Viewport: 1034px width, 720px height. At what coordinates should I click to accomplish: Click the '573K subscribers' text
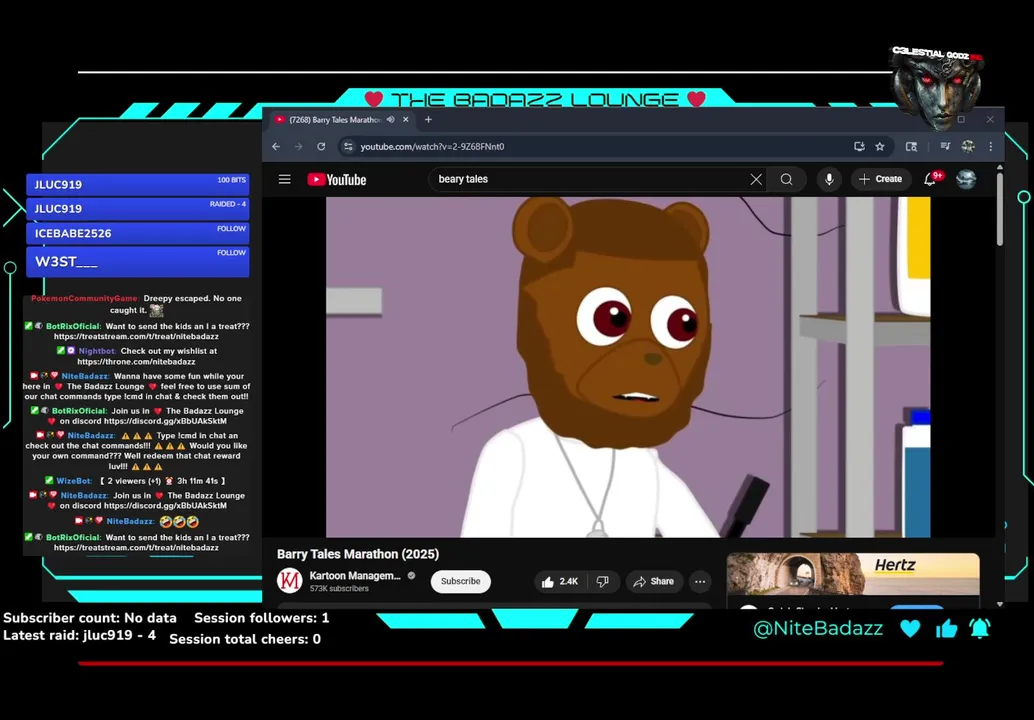click(x=339, y=589)
